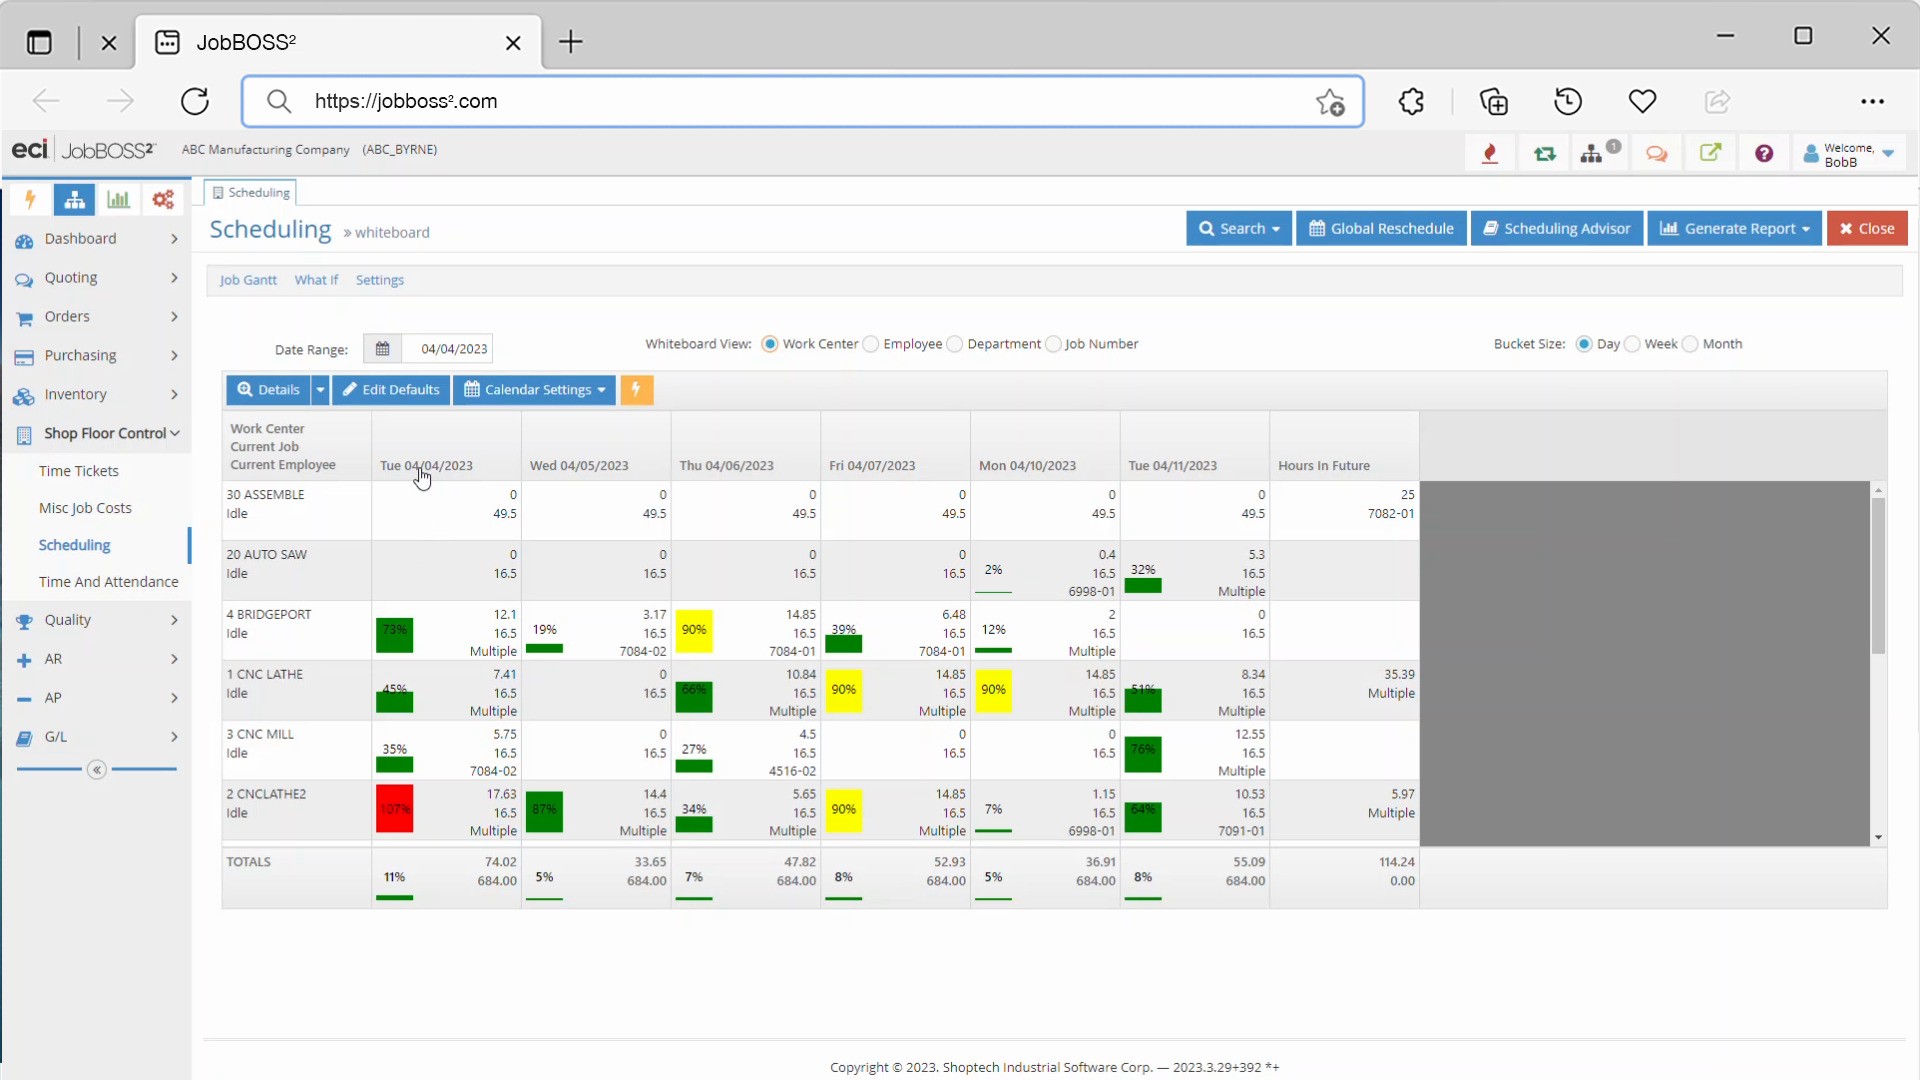
Task: Select Employee whiteboard view radio button
Action: (871, 344)
